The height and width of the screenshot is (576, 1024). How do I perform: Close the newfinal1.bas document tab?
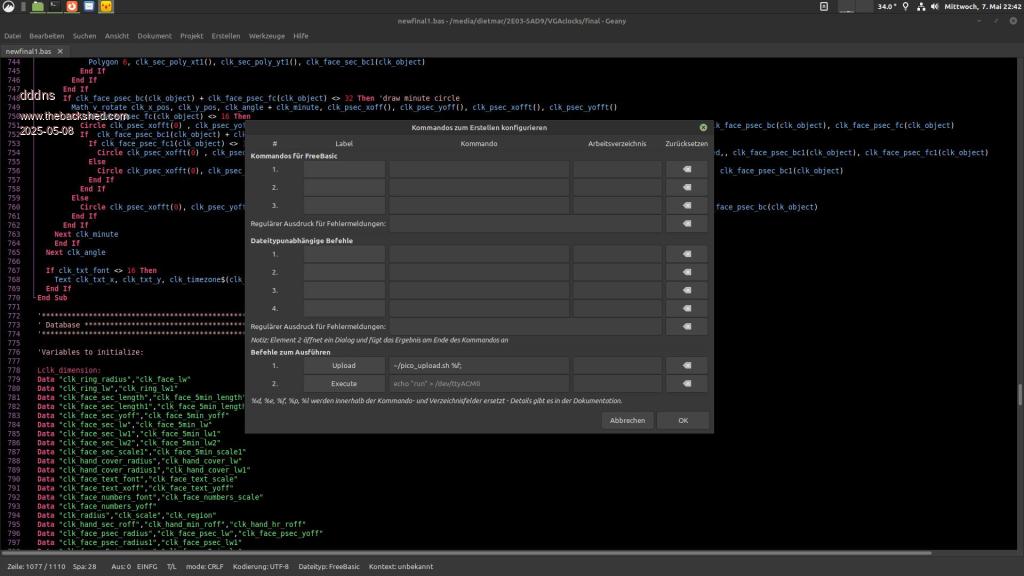coord(60,51)
